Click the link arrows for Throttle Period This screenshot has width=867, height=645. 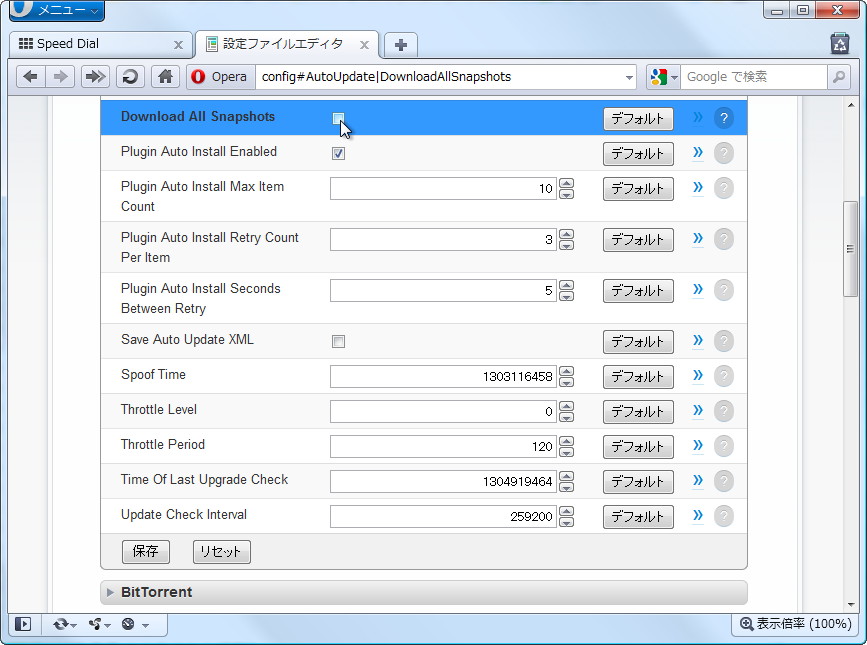click(x=698, y=445)
